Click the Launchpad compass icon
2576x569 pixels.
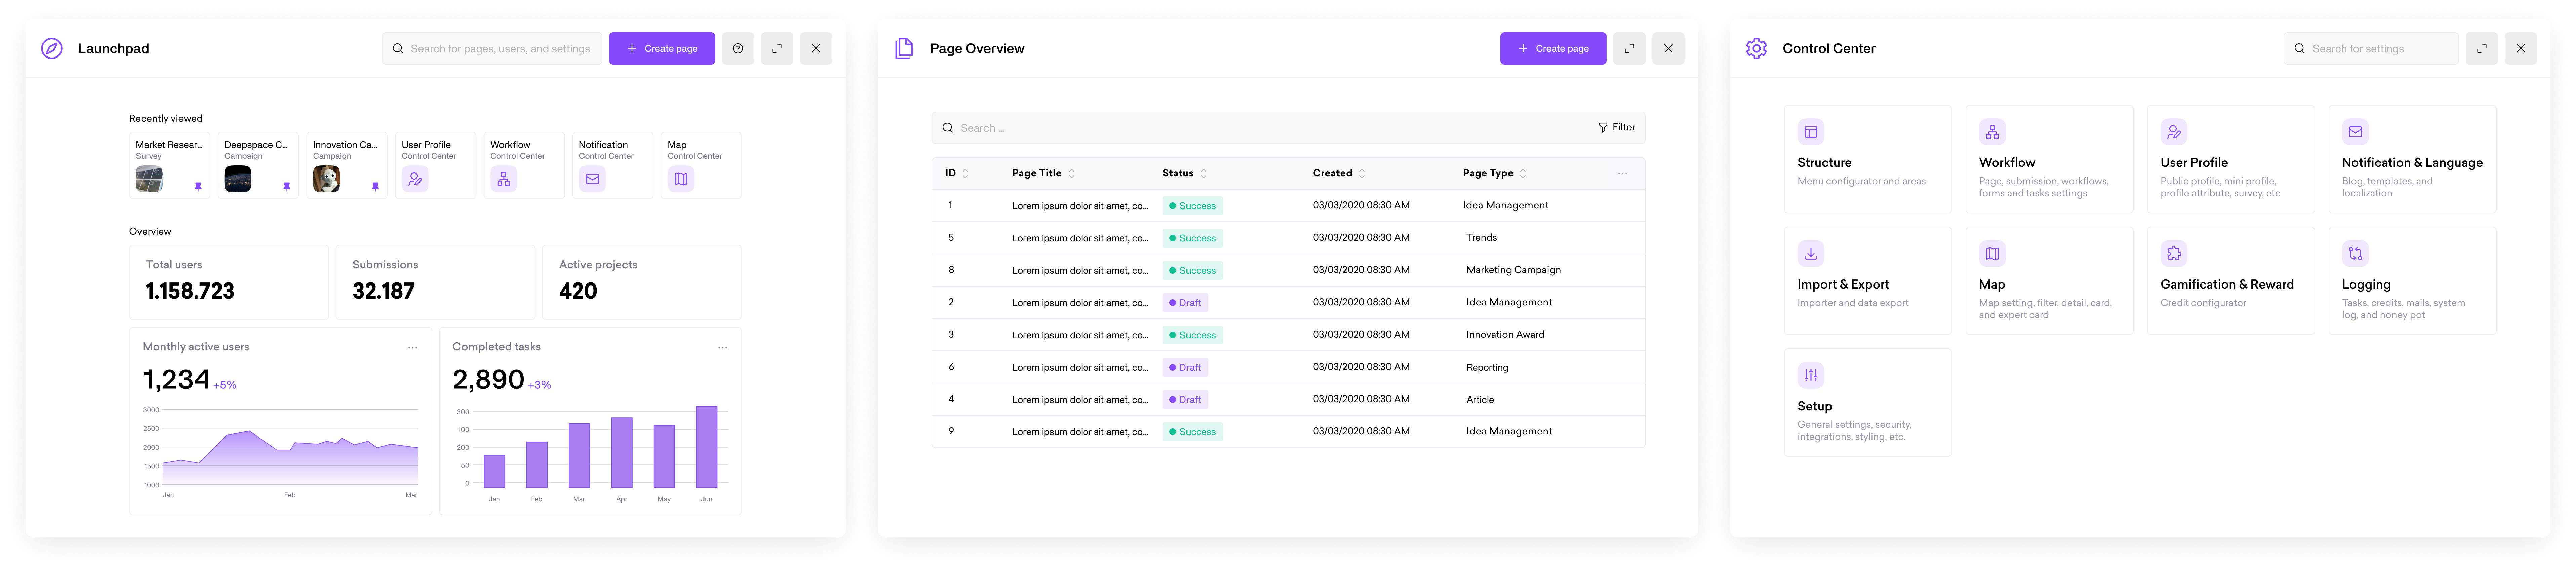(x=52, y=48)
